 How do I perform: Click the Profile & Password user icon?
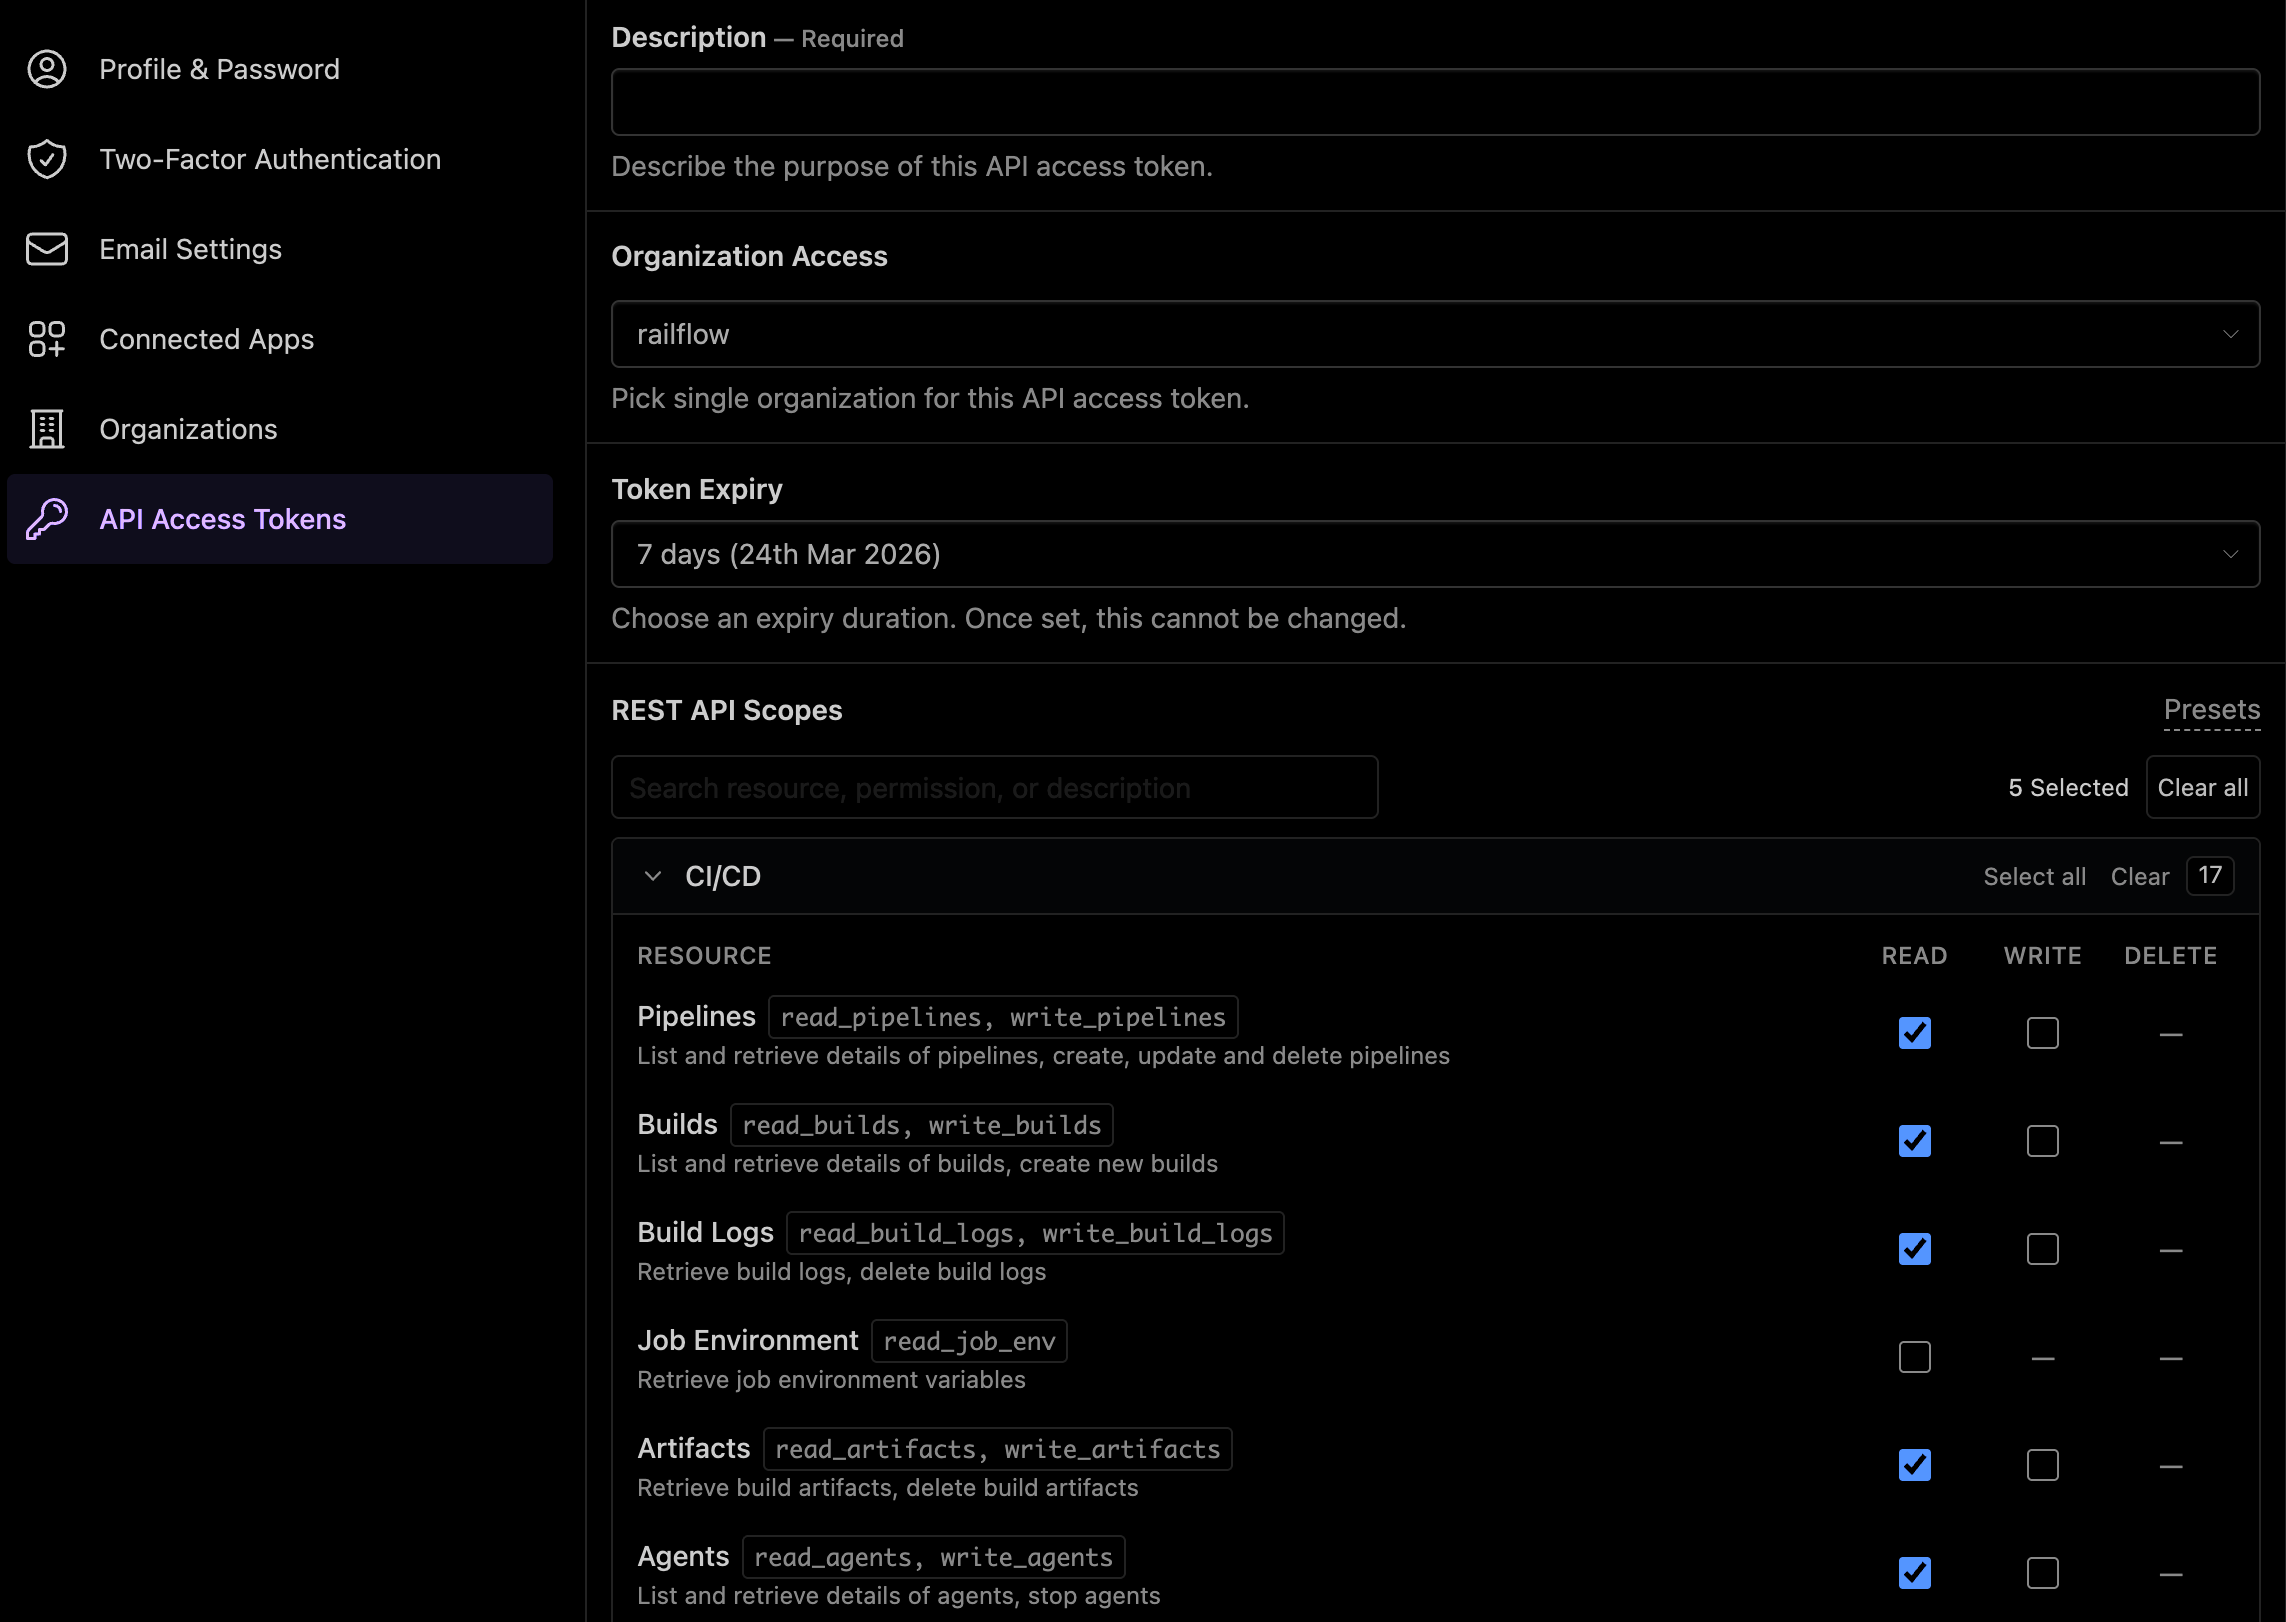pyautogui.click(x=47, y=69)
